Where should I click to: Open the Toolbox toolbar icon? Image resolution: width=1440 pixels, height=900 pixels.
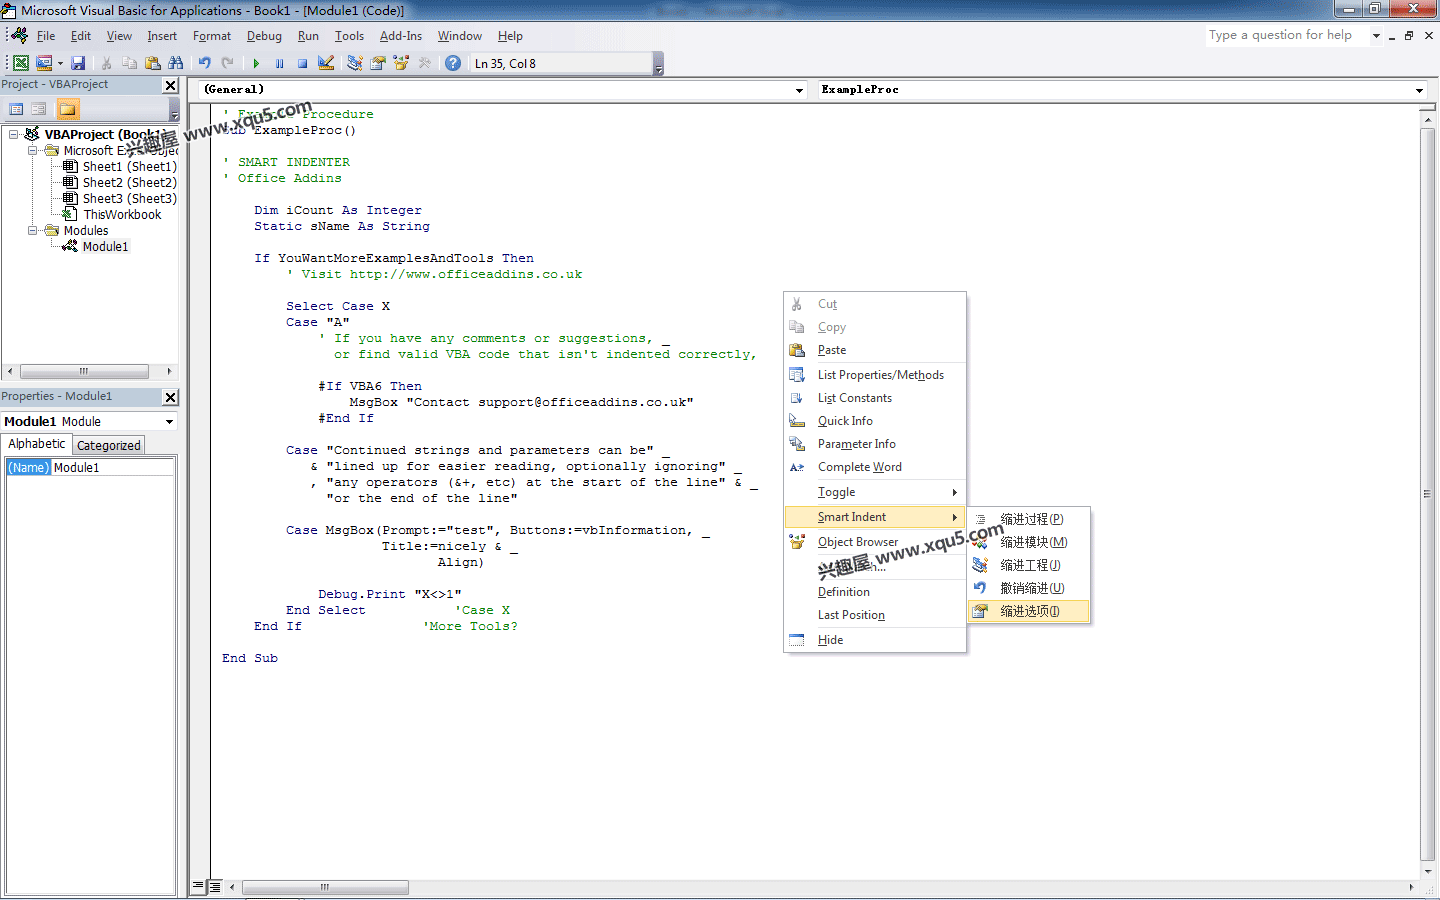click(425, 63)
